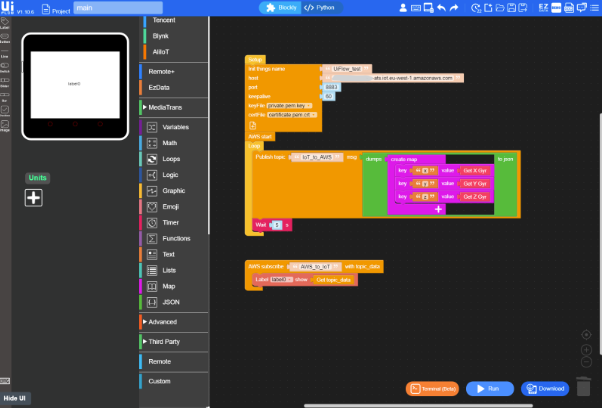Pick the Switch widget from UI sidebar
Image resolution: width=602 pixels, height=408 pixels.
pos(5,68)
